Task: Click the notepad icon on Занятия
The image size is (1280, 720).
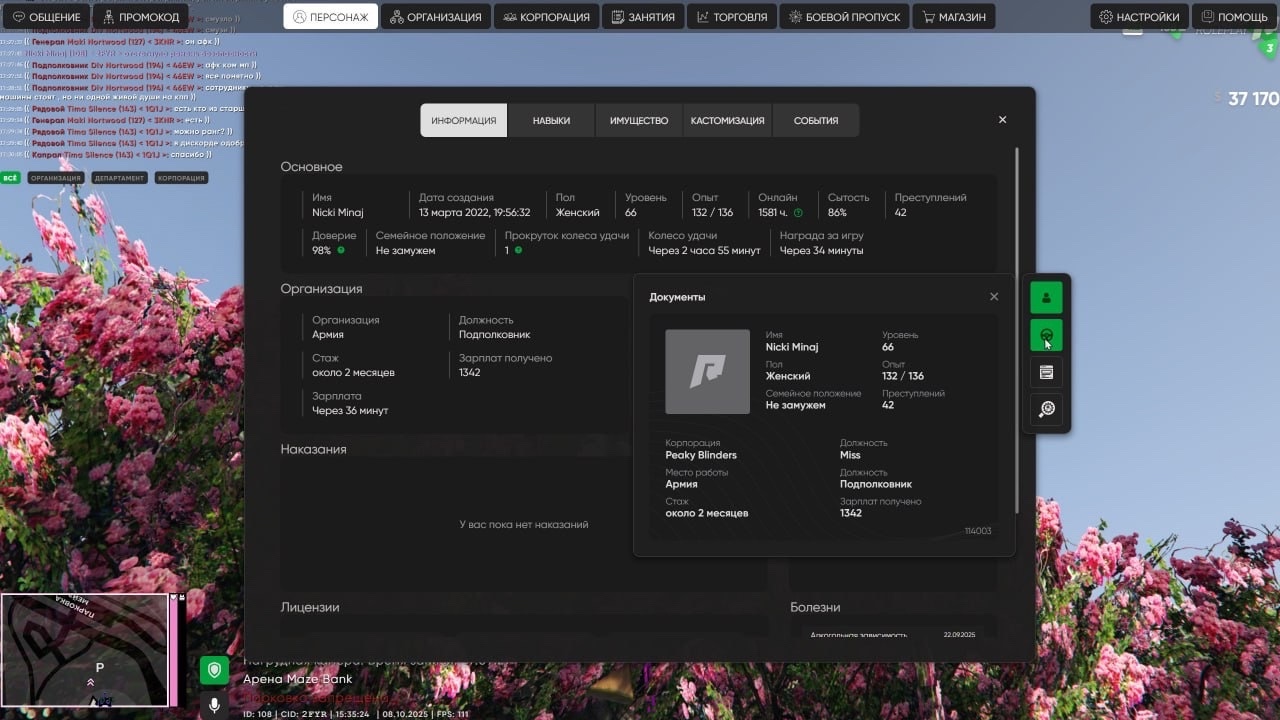Action: [619, 17]
